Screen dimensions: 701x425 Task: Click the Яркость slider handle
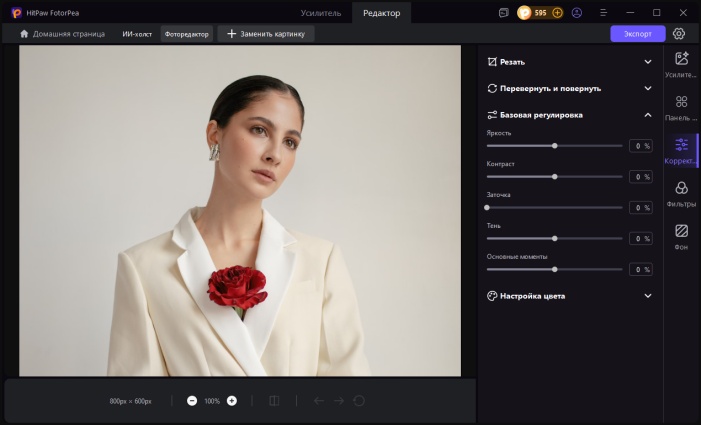[554, 146]
